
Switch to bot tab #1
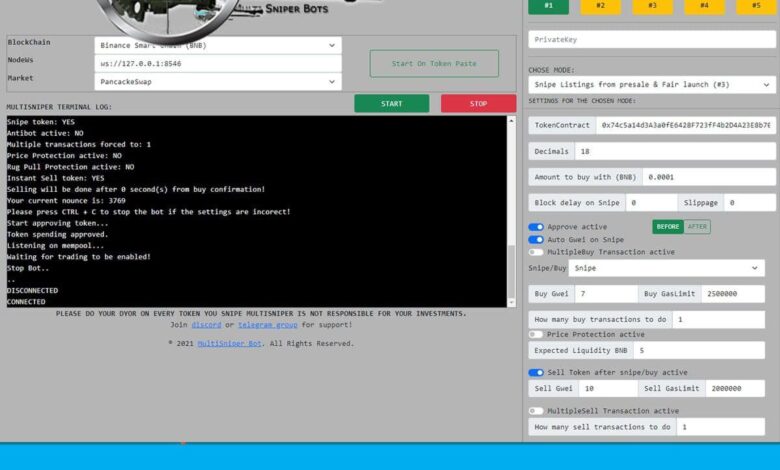point(548,6)
